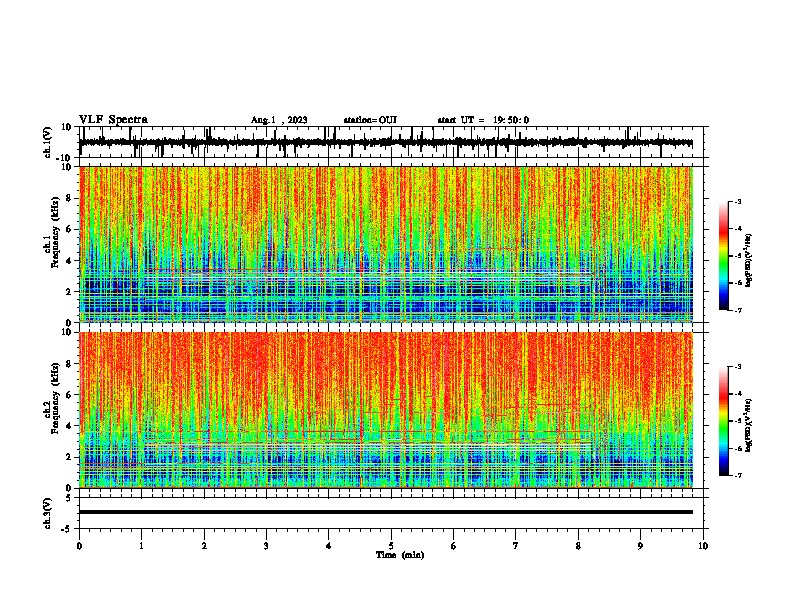Viewport: 792px width, 612px height.
Task: Click time axis tick label '6'
Action: (454, 546)
